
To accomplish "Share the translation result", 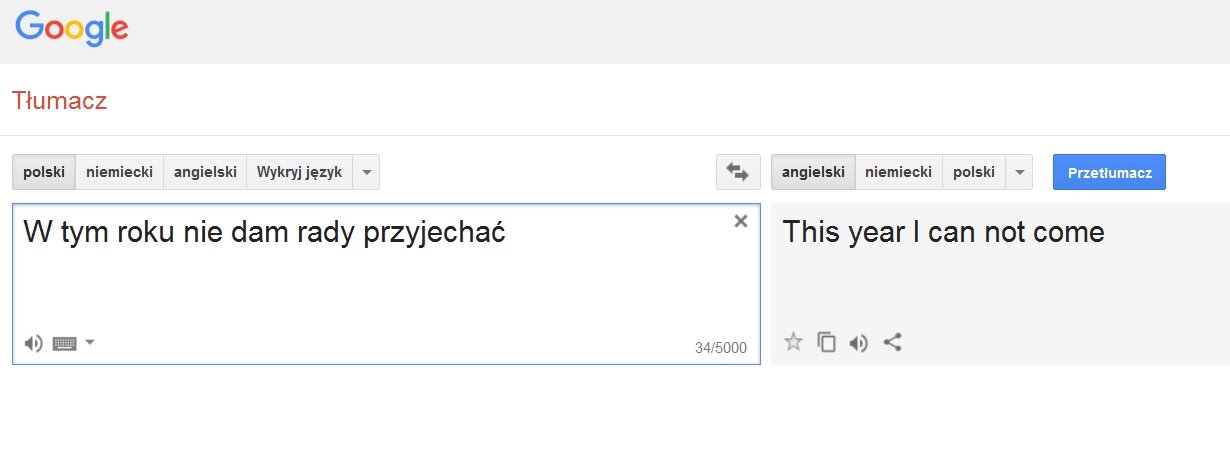I will tap(893, 342).
